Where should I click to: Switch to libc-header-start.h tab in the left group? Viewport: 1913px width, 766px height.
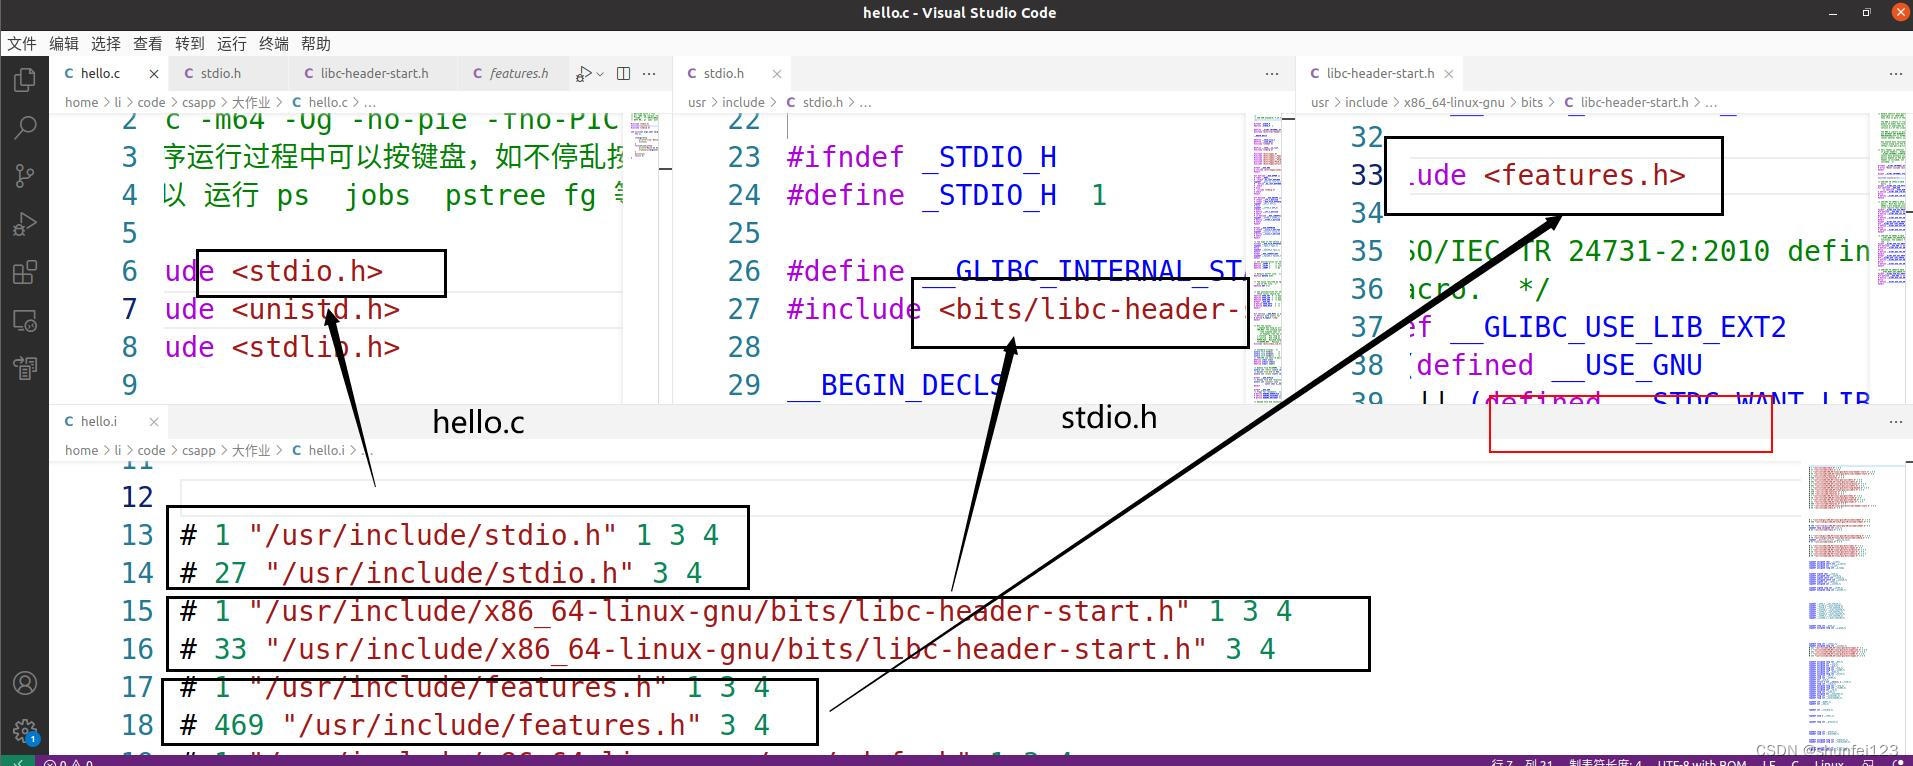point(374,74)
